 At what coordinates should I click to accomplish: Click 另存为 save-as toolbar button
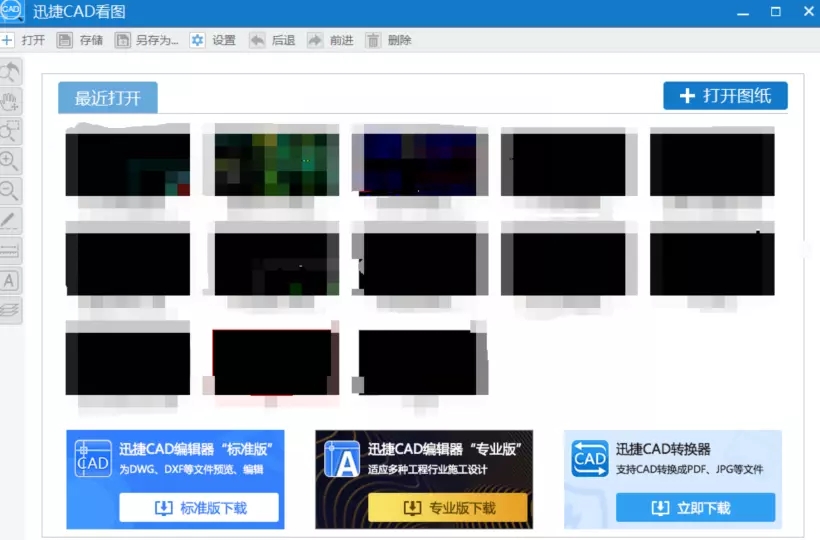pos(147,40)
